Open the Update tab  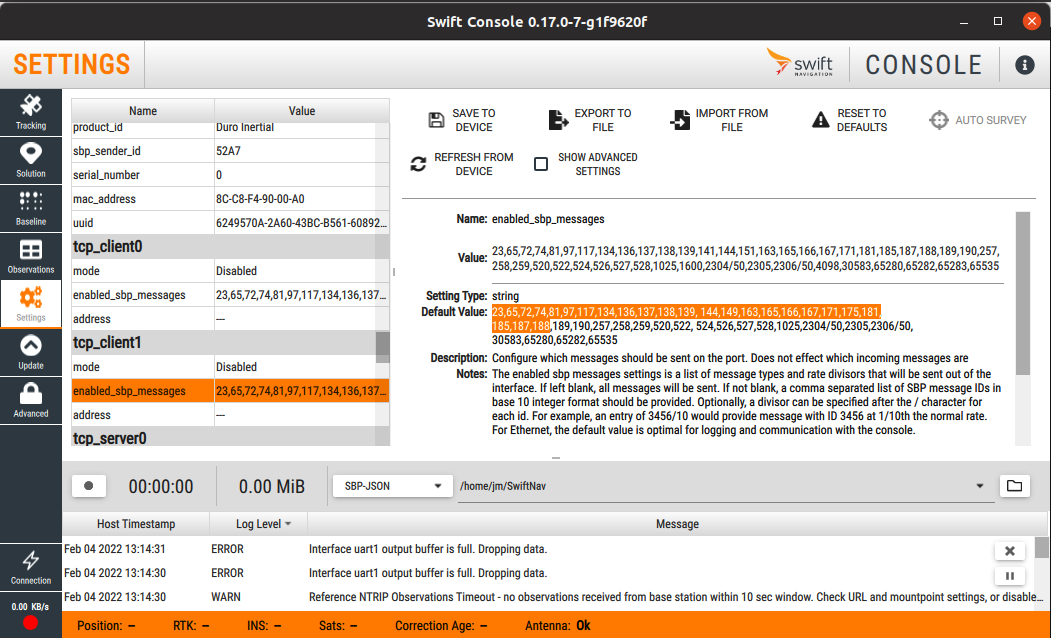(x=31, y=353)
